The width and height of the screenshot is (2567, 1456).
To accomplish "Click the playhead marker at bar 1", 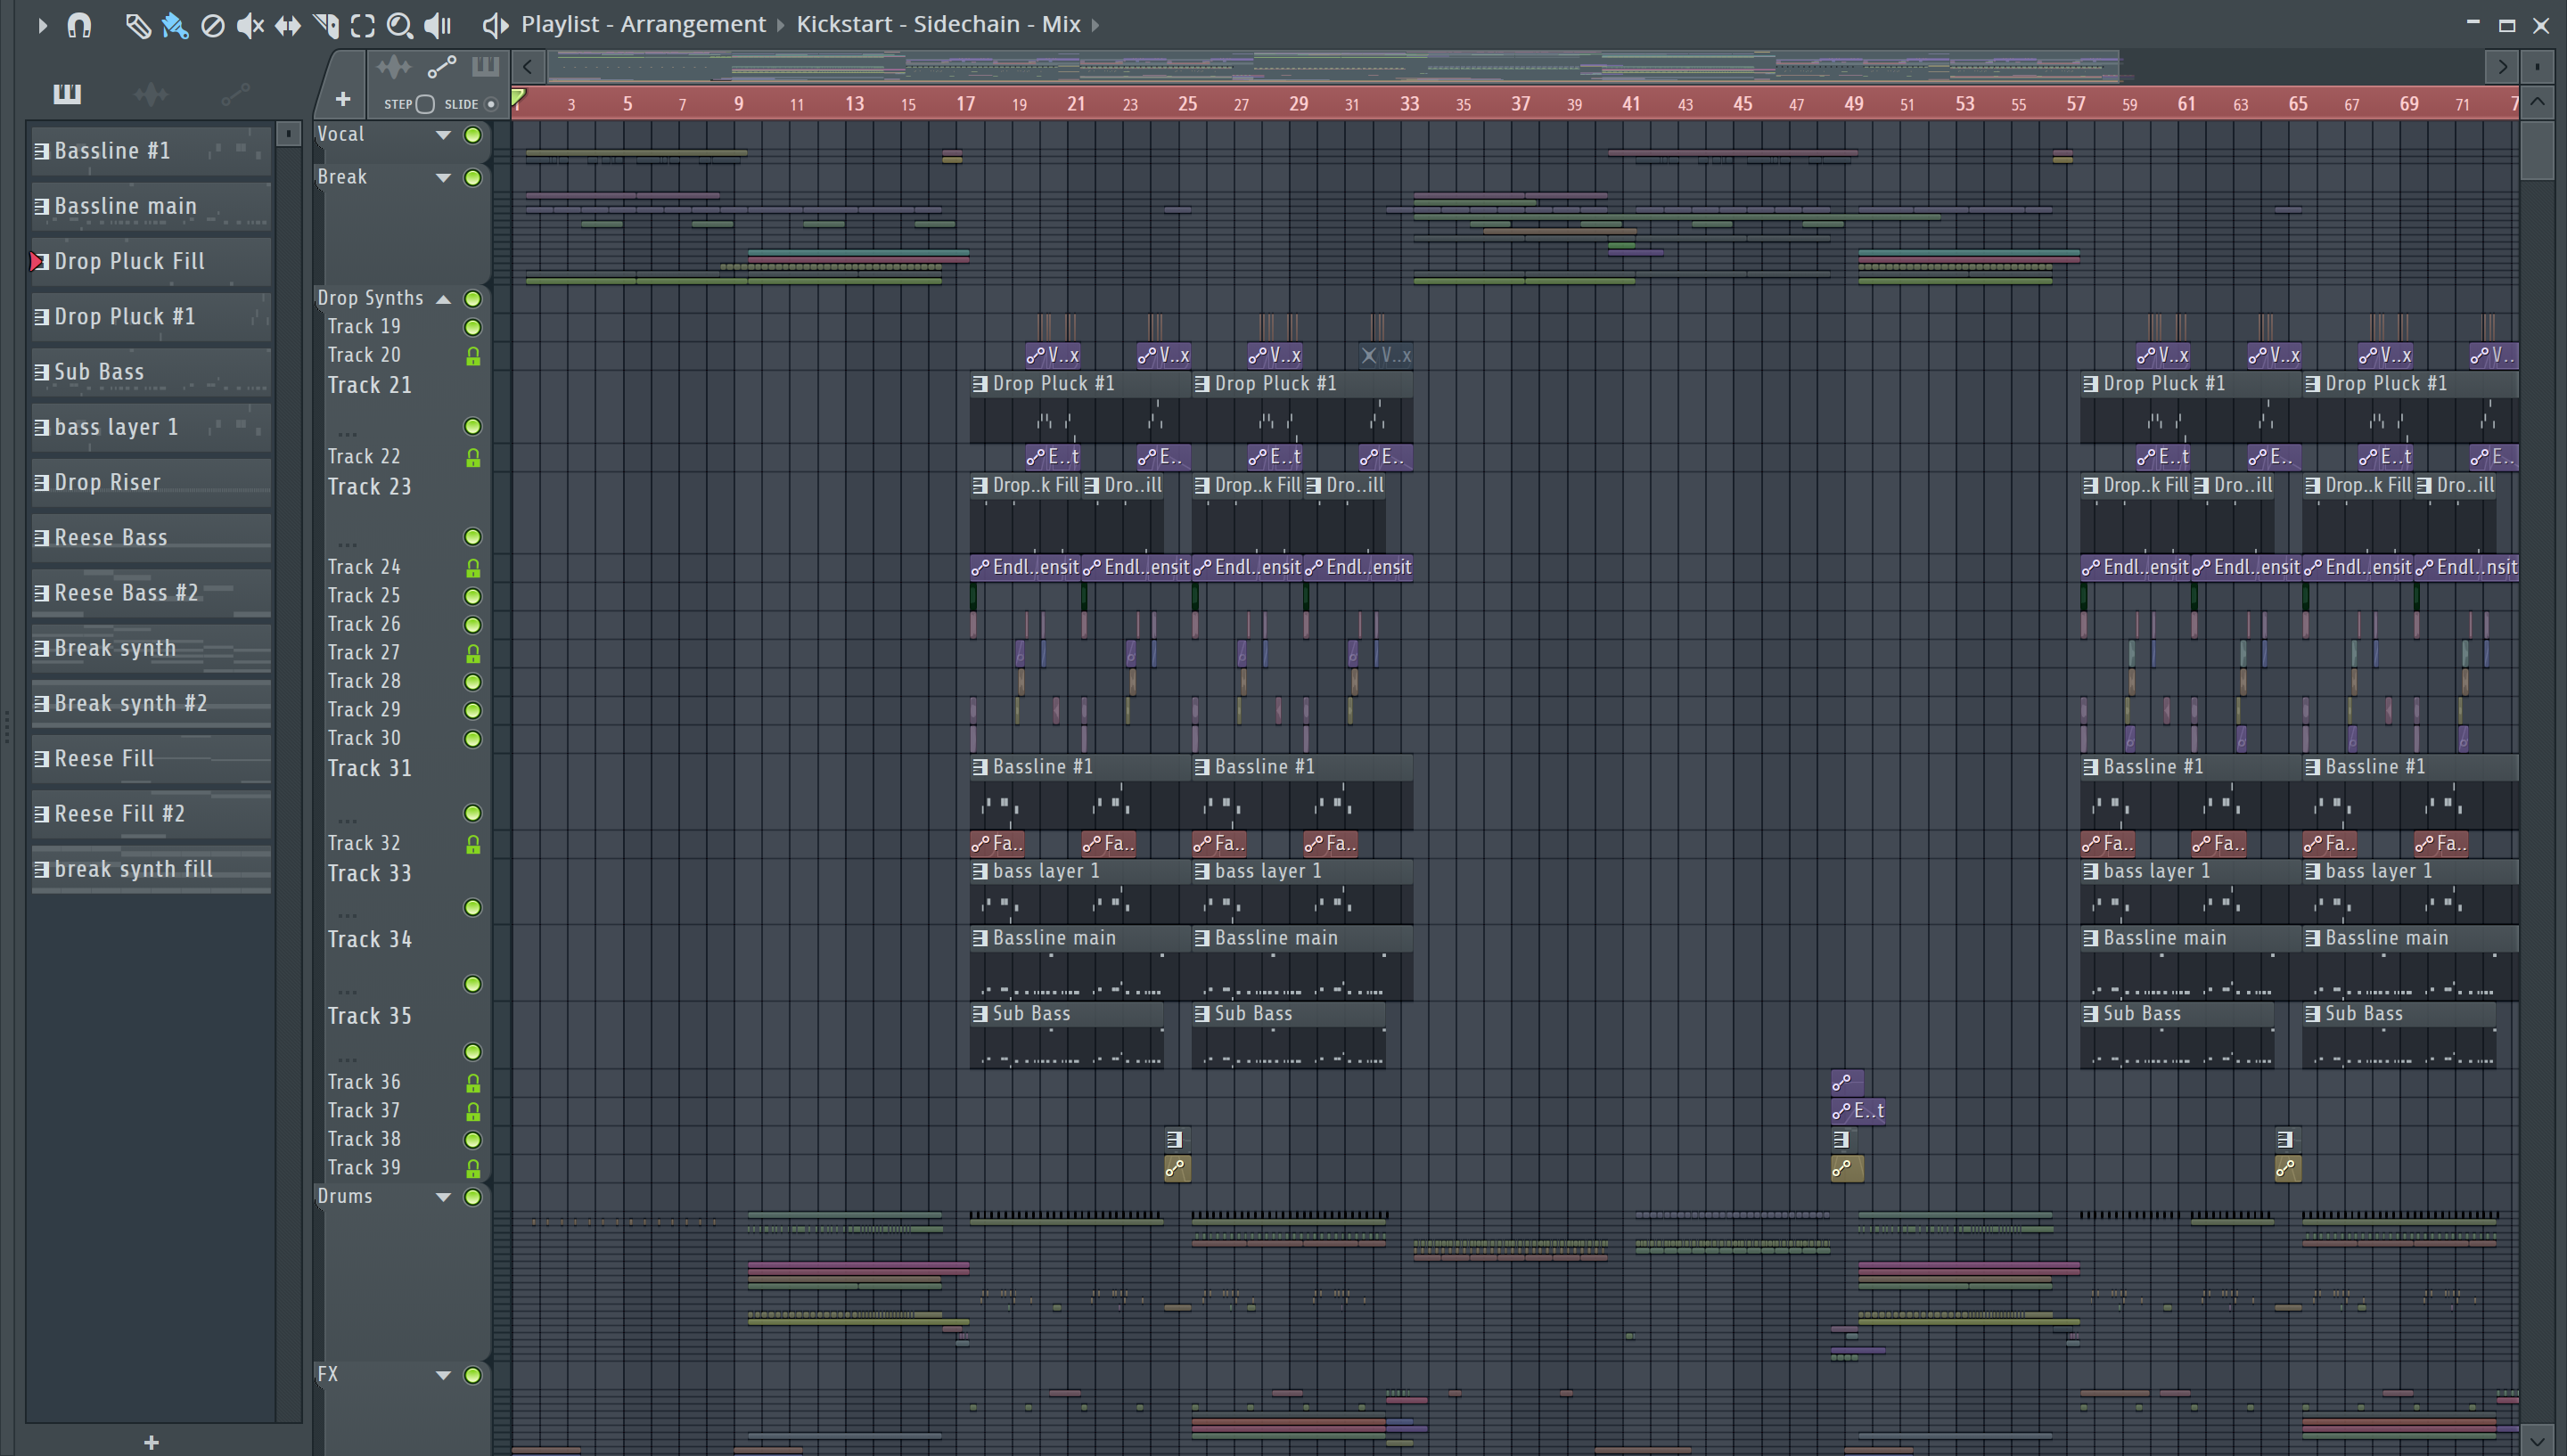I will [x=518, y=97].
